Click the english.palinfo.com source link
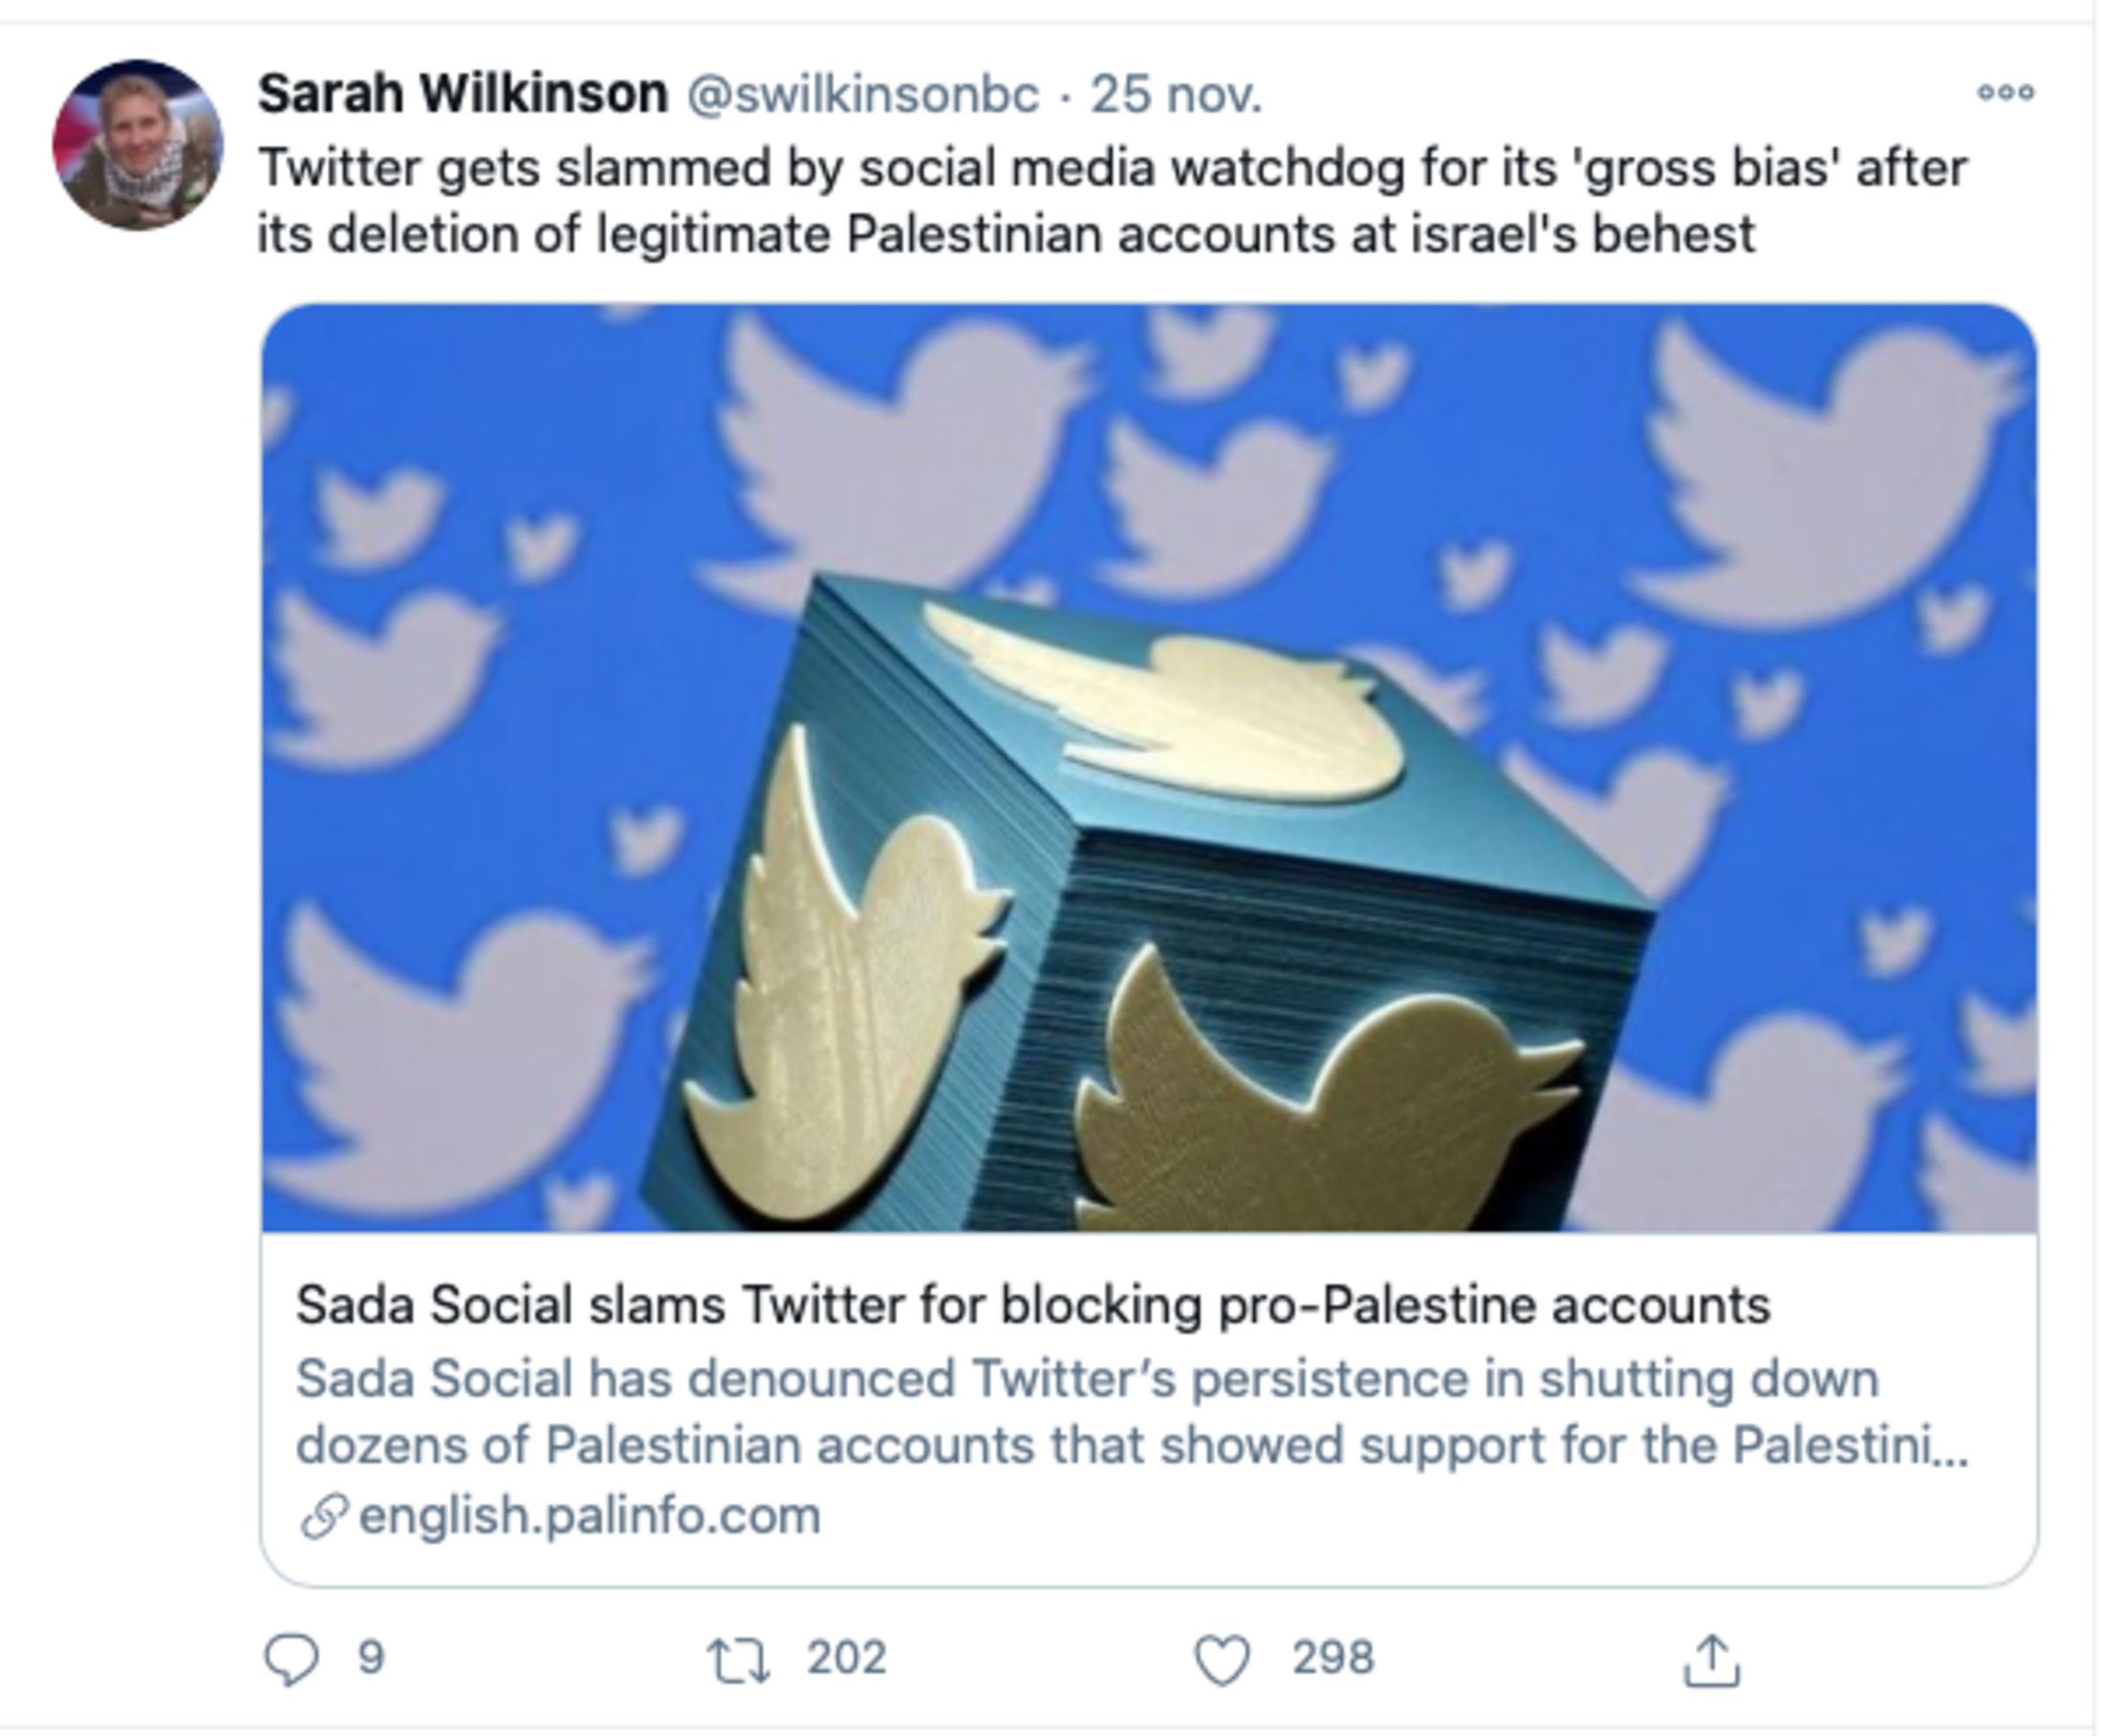This screenshot has height=1736, width=2103. click(590, 1515)
